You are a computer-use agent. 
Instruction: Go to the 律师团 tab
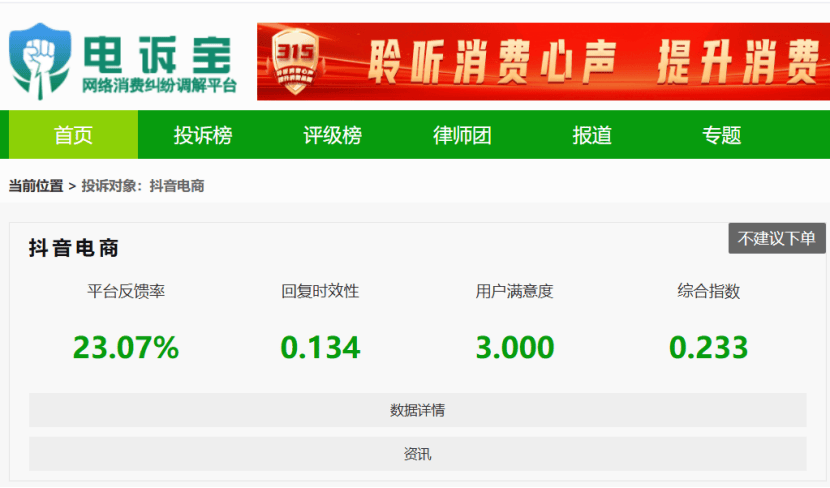tap(462, 135)
